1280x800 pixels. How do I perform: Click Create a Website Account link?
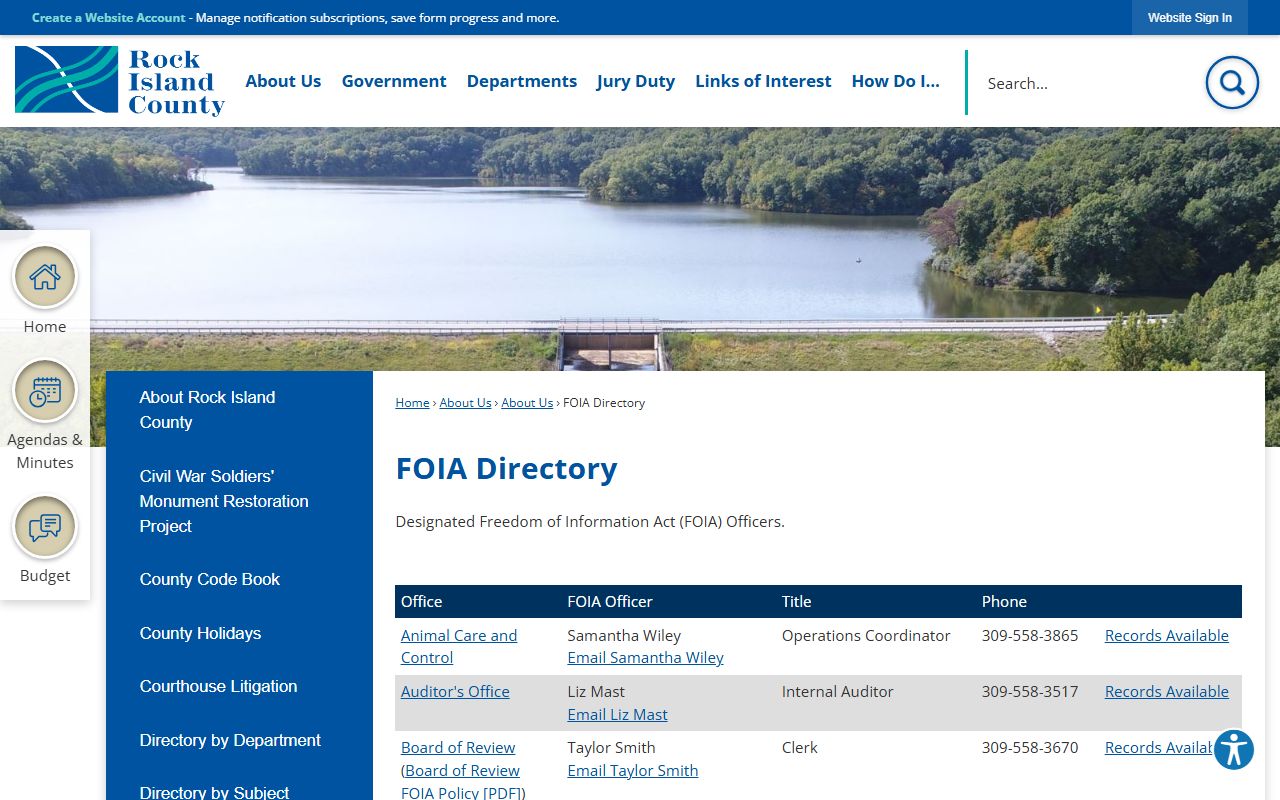click(x=109, y=17)
